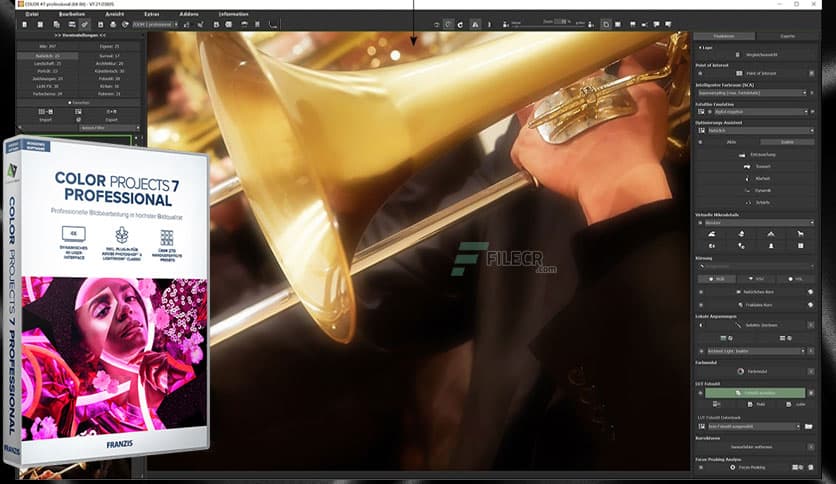Click the Export presets icon
Screen dimensions: 836x484
pos(111,112)
